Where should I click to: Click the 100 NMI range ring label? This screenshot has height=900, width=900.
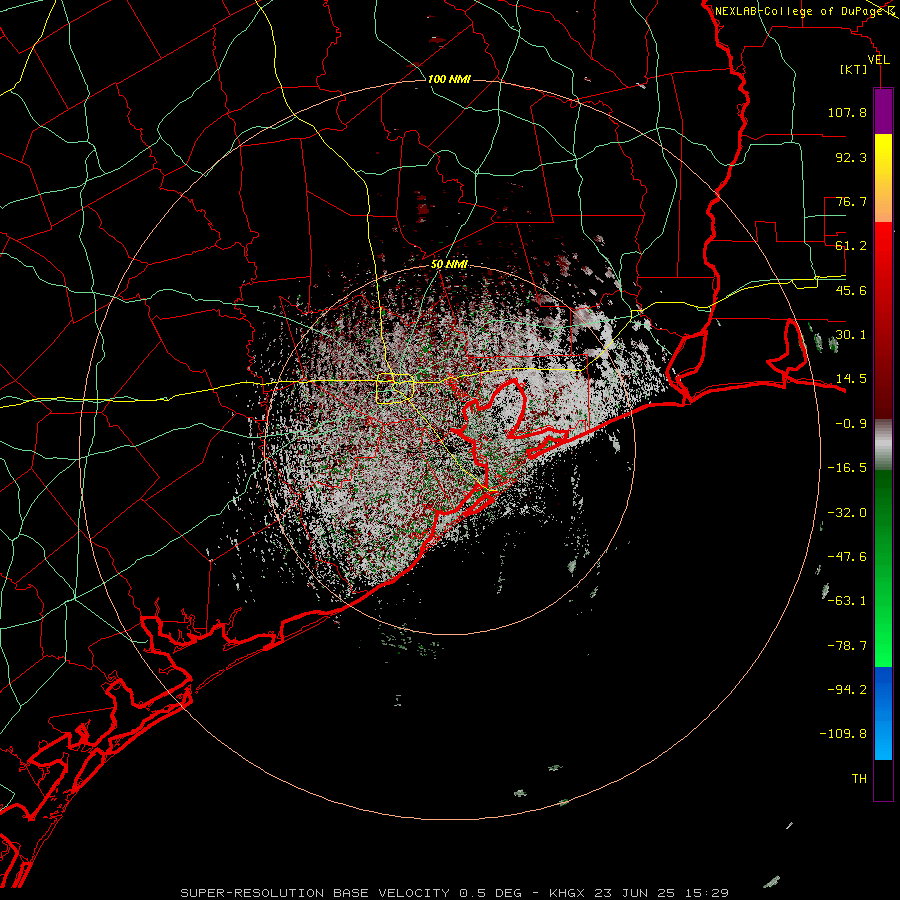click(x=449, y=79)
